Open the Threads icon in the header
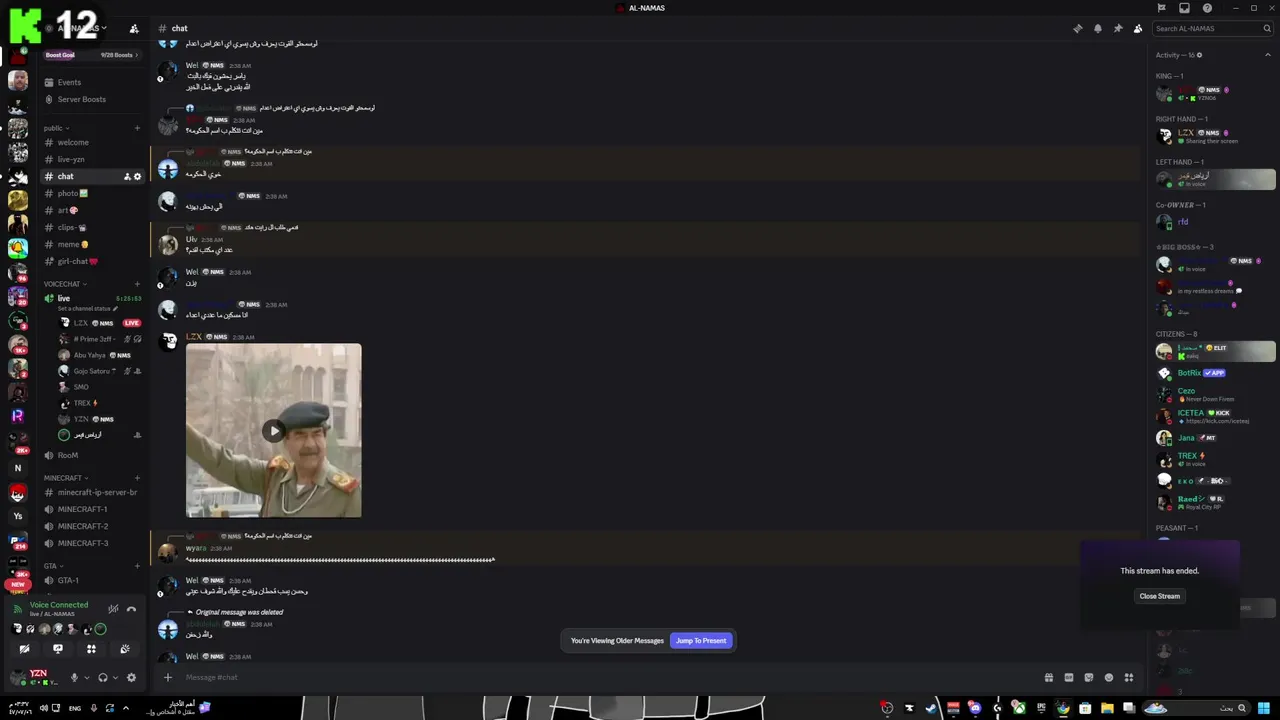The image size is (1280, 720). tap(1077, 28)
